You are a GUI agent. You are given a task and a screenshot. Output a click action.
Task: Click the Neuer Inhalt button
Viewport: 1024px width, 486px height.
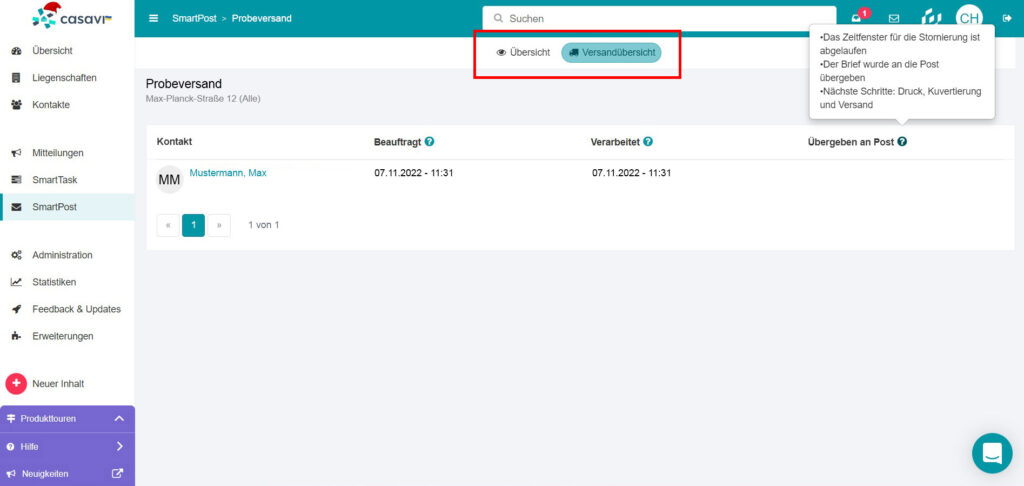(59, 383)
